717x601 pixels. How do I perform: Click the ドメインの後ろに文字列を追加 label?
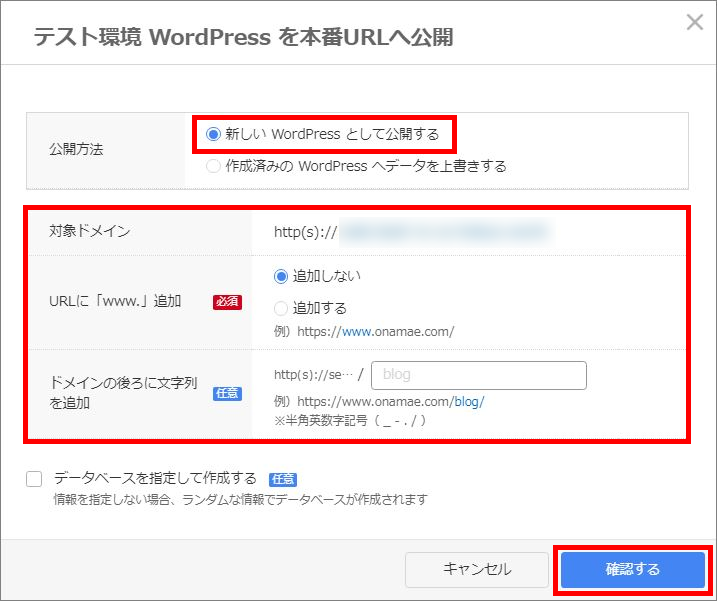[x=123, y=393]
